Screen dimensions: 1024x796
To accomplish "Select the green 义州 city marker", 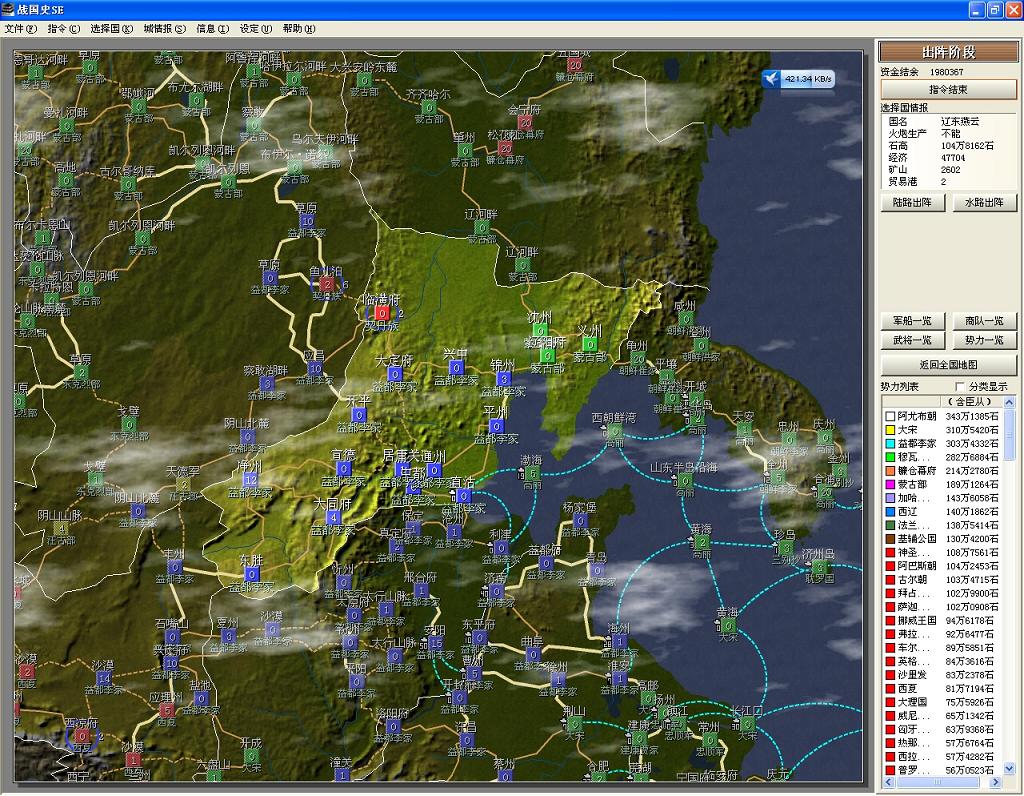I will (590, 345).
